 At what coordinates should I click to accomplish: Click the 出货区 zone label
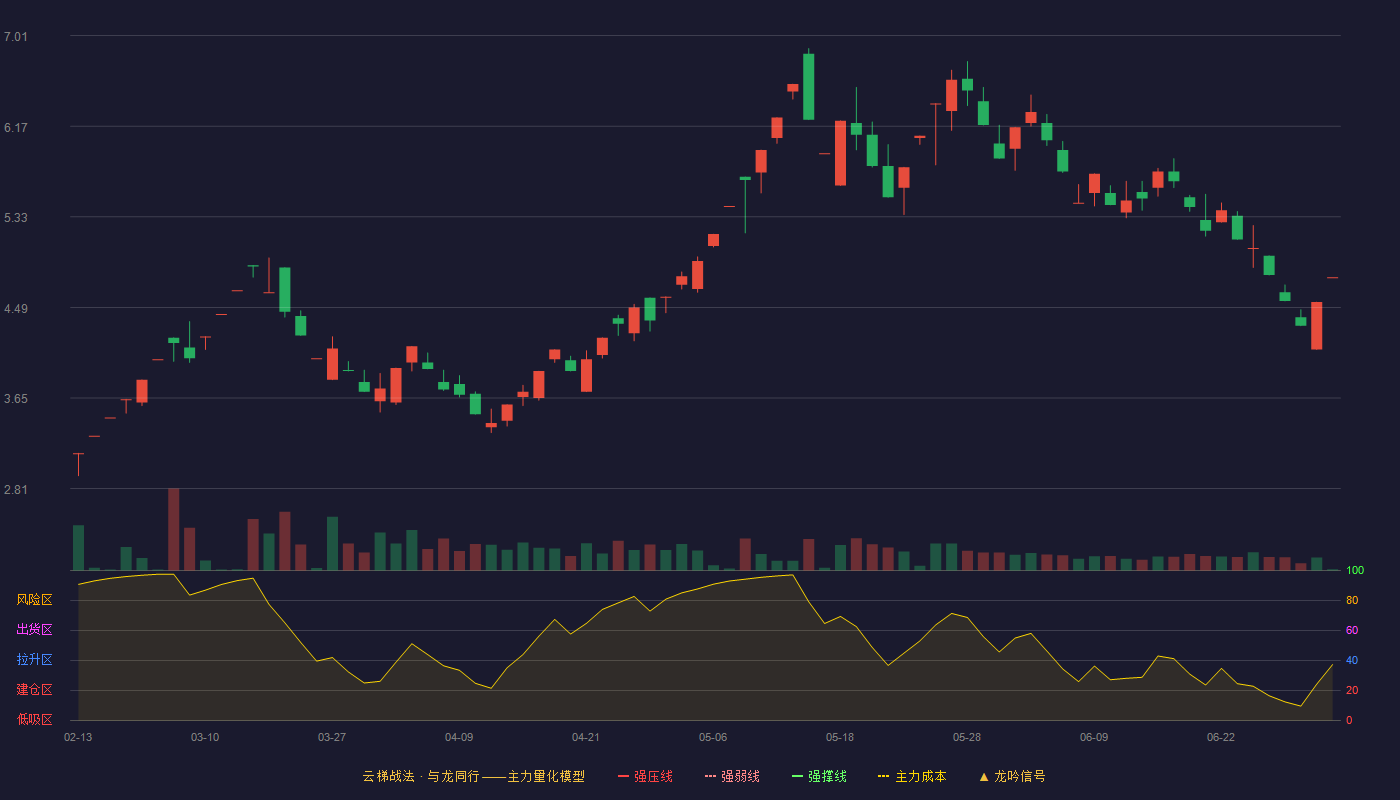34,630
